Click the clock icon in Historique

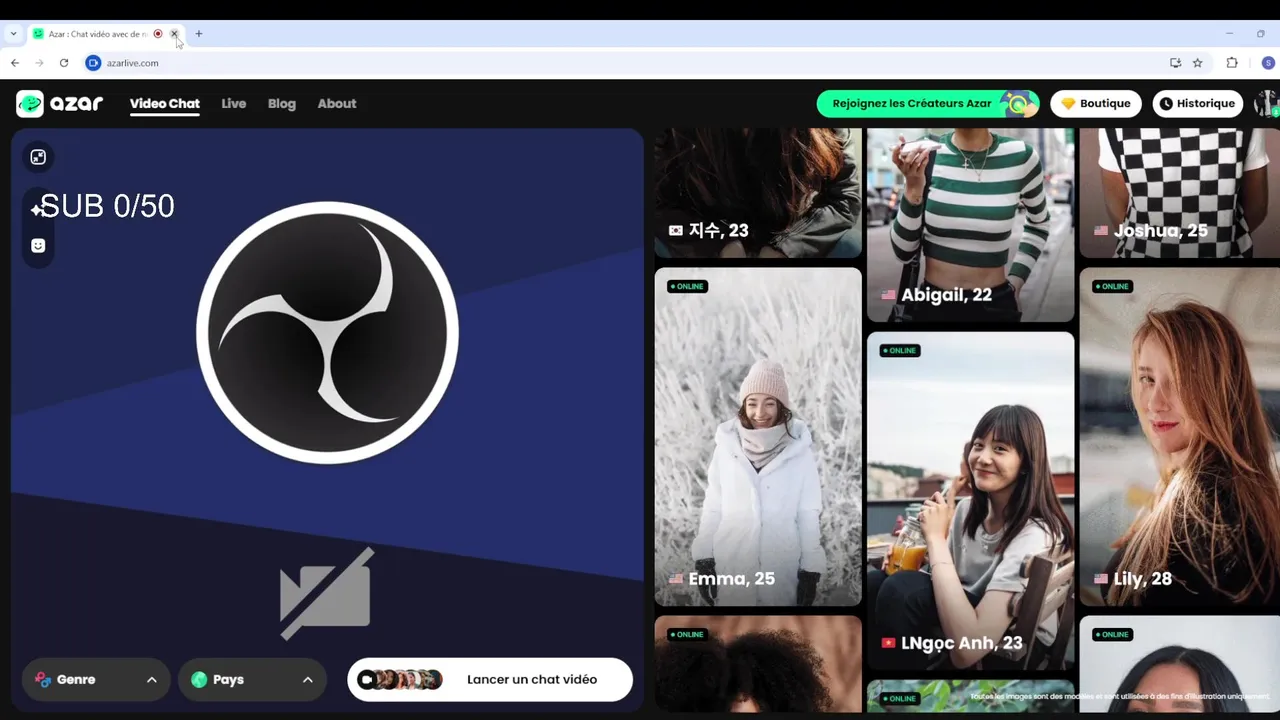click(x=1166, y=103)
